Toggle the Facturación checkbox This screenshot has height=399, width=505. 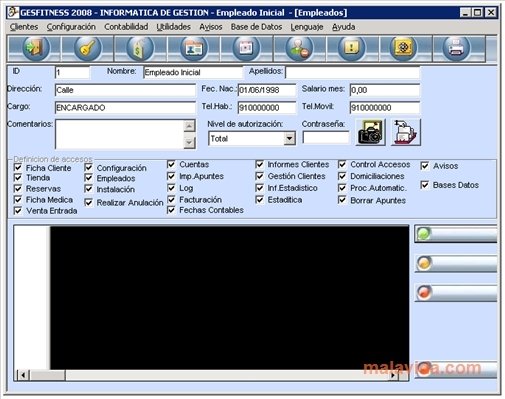coord(171,199)
